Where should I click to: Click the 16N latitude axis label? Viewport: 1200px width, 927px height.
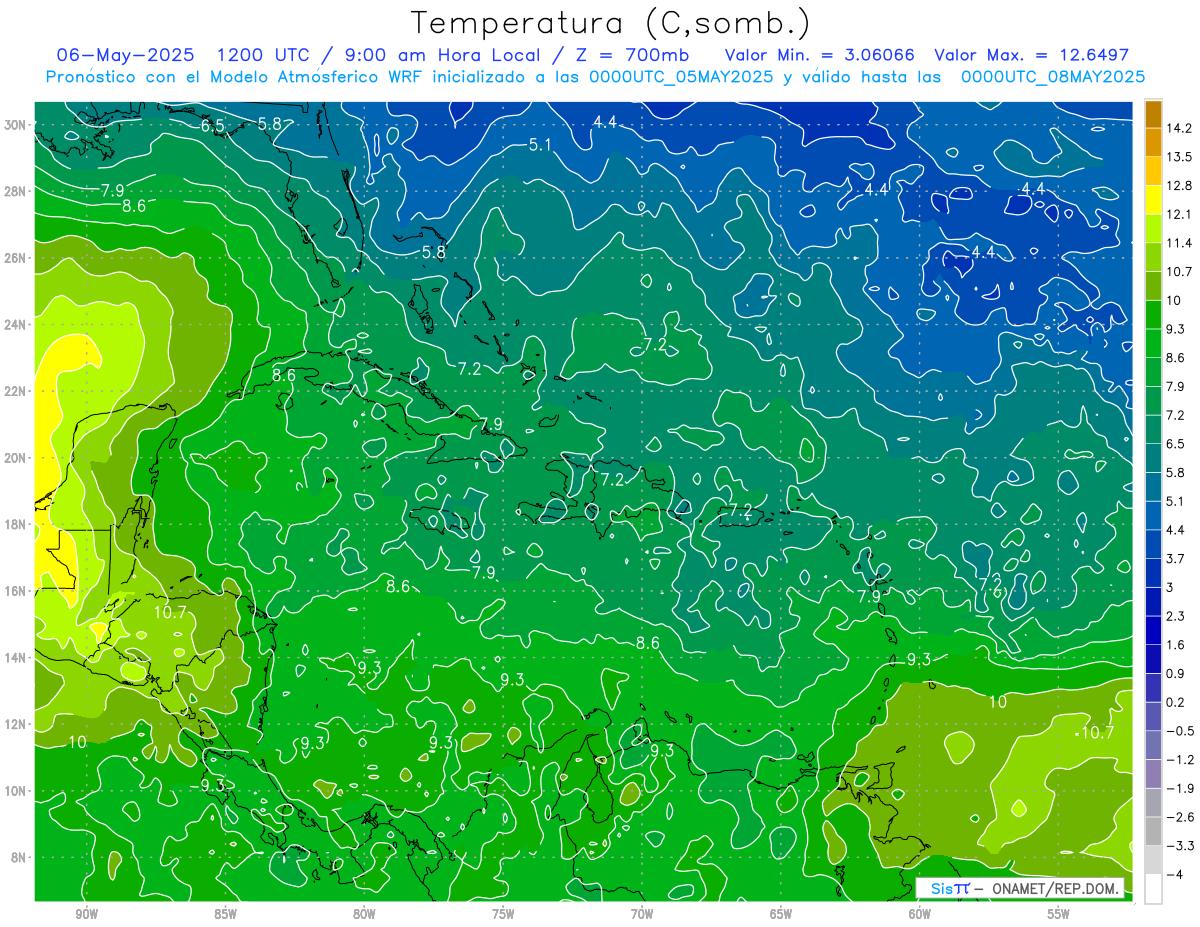[x=16, y=591]
